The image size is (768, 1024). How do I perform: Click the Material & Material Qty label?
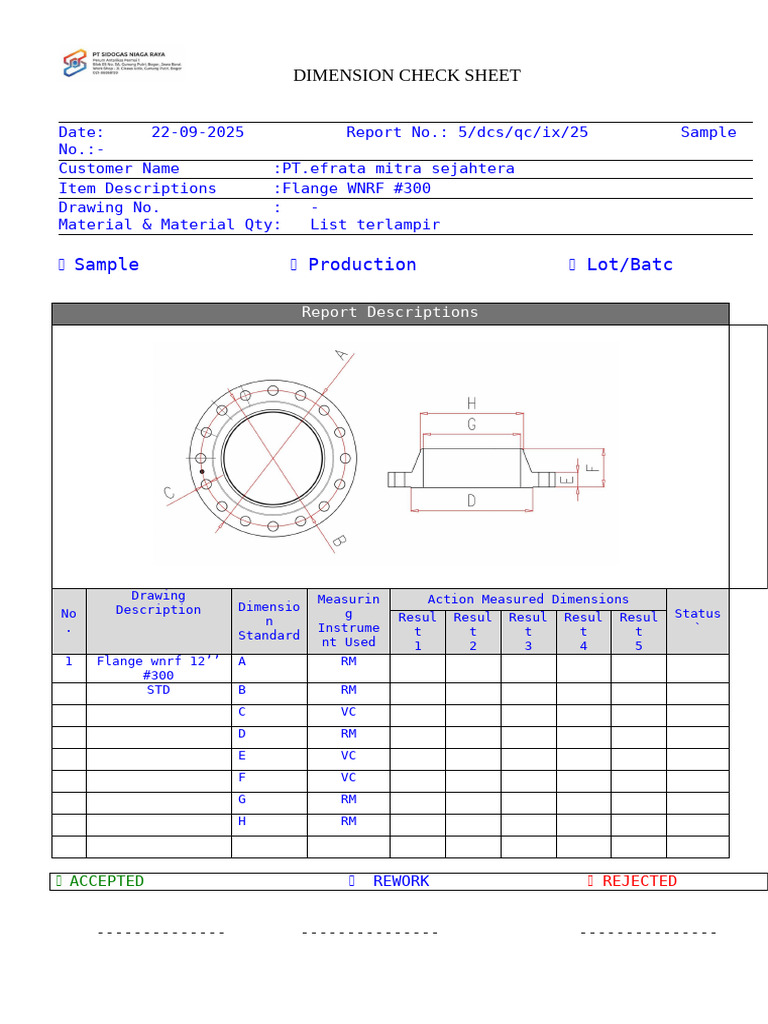tap(170, 225)
